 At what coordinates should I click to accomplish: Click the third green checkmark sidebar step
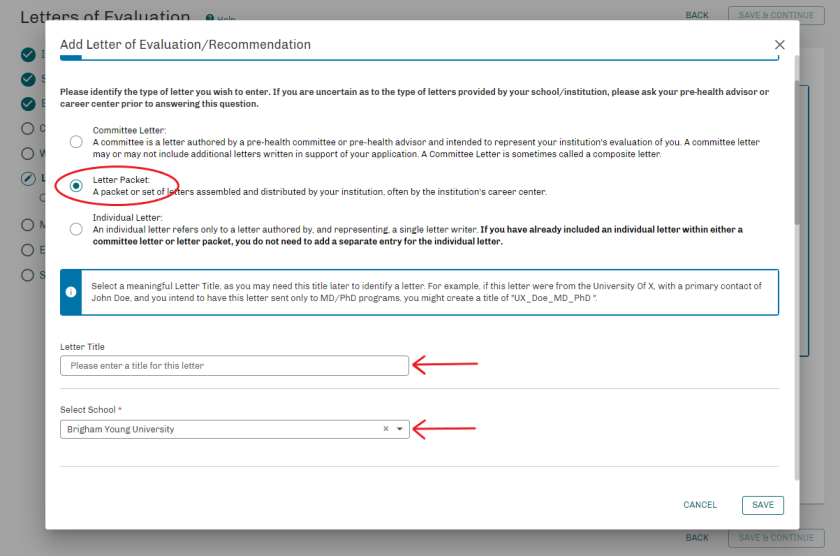28,103
